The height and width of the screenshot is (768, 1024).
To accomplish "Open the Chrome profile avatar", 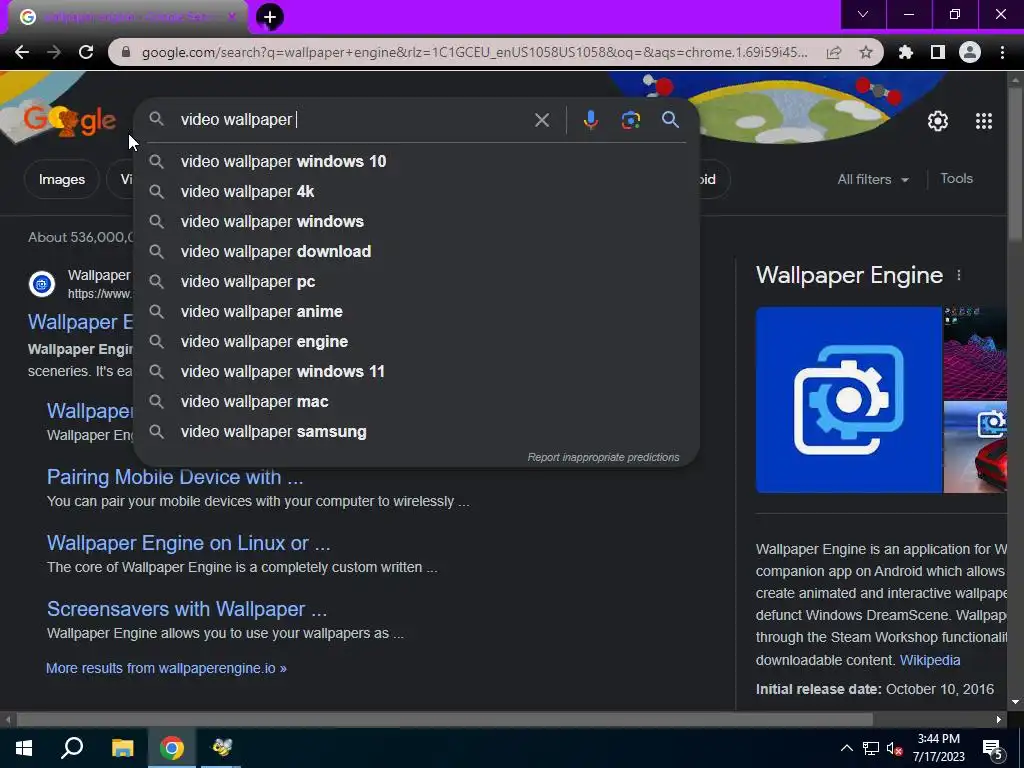I will coord(970,52).
